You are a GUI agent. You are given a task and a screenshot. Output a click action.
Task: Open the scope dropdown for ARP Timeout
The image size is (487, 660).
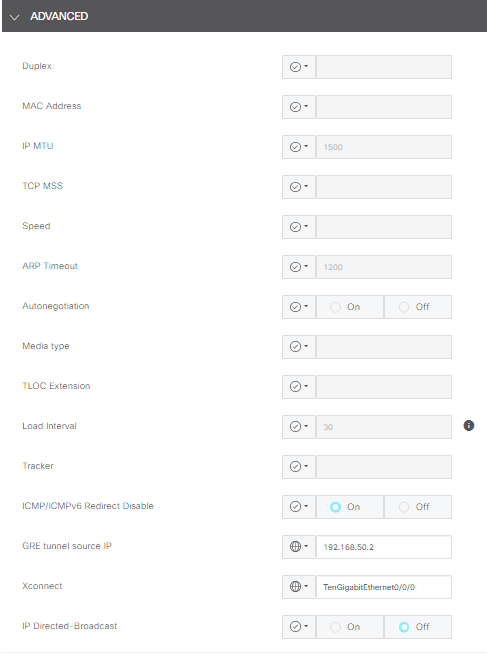299,267
